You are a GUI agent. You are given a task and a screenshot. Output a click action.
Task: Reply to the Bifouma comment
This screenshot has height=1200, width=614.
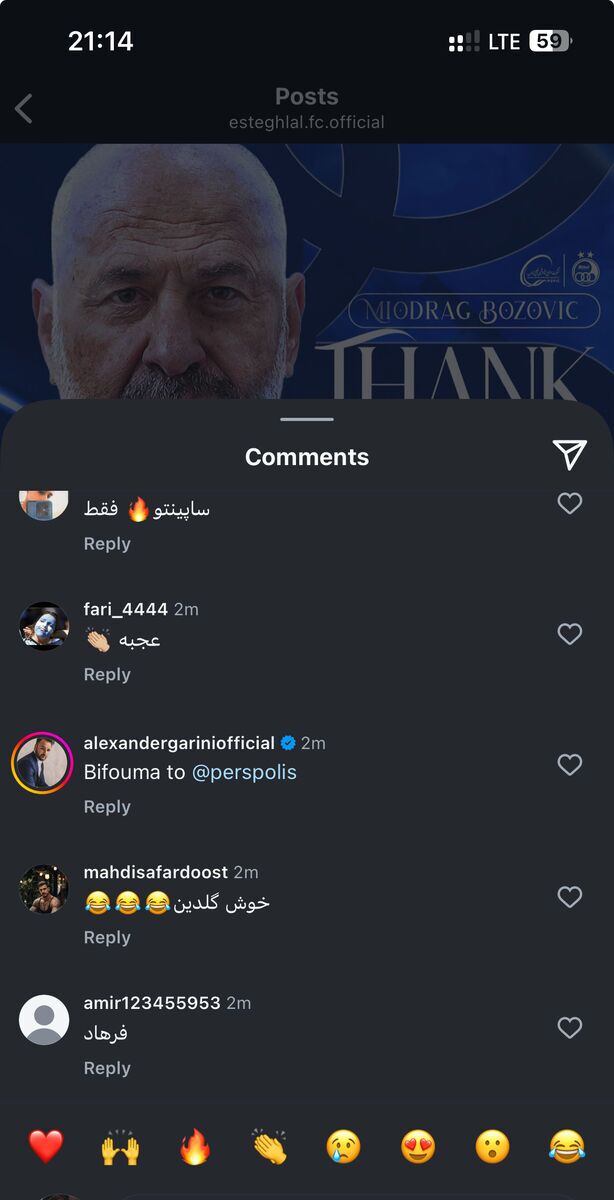pos(107,807)
